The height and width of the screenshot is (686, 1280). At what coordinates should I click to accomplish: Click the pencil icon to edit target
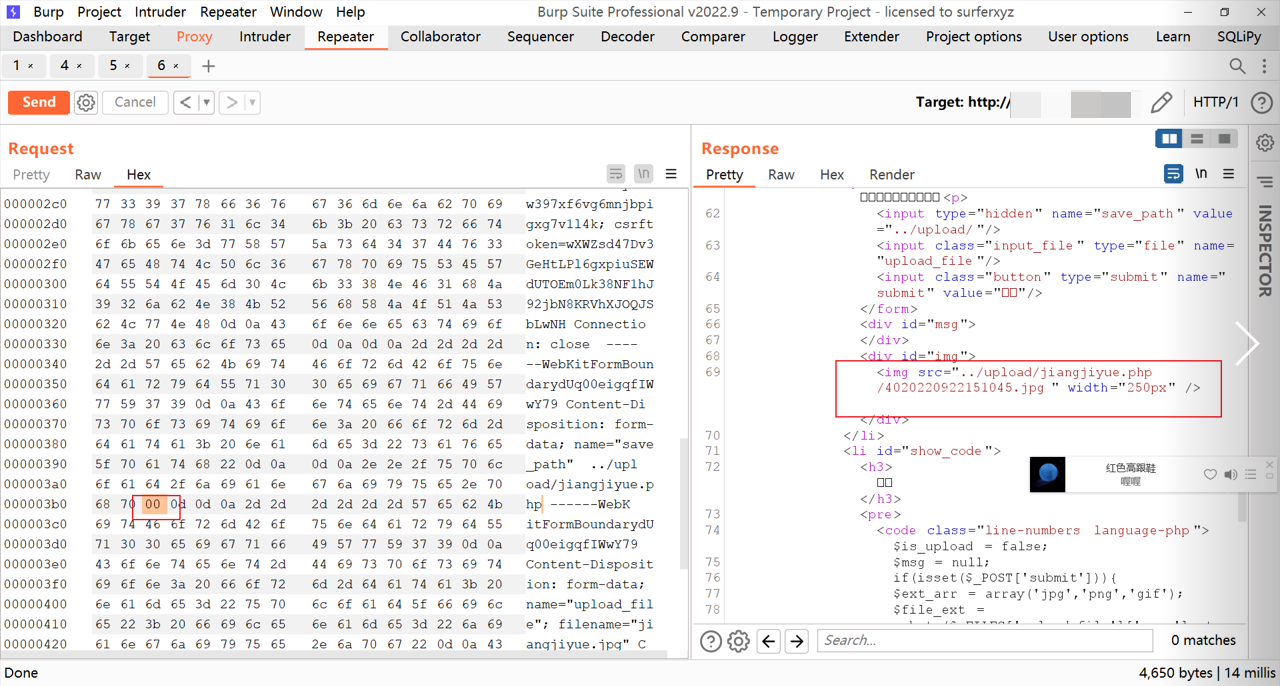1161,102
